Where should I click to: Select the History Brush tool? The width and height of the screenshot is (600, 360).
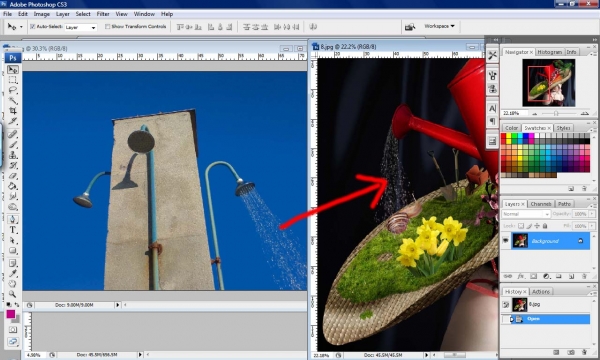pyautogui.click(x=13, y=165)
